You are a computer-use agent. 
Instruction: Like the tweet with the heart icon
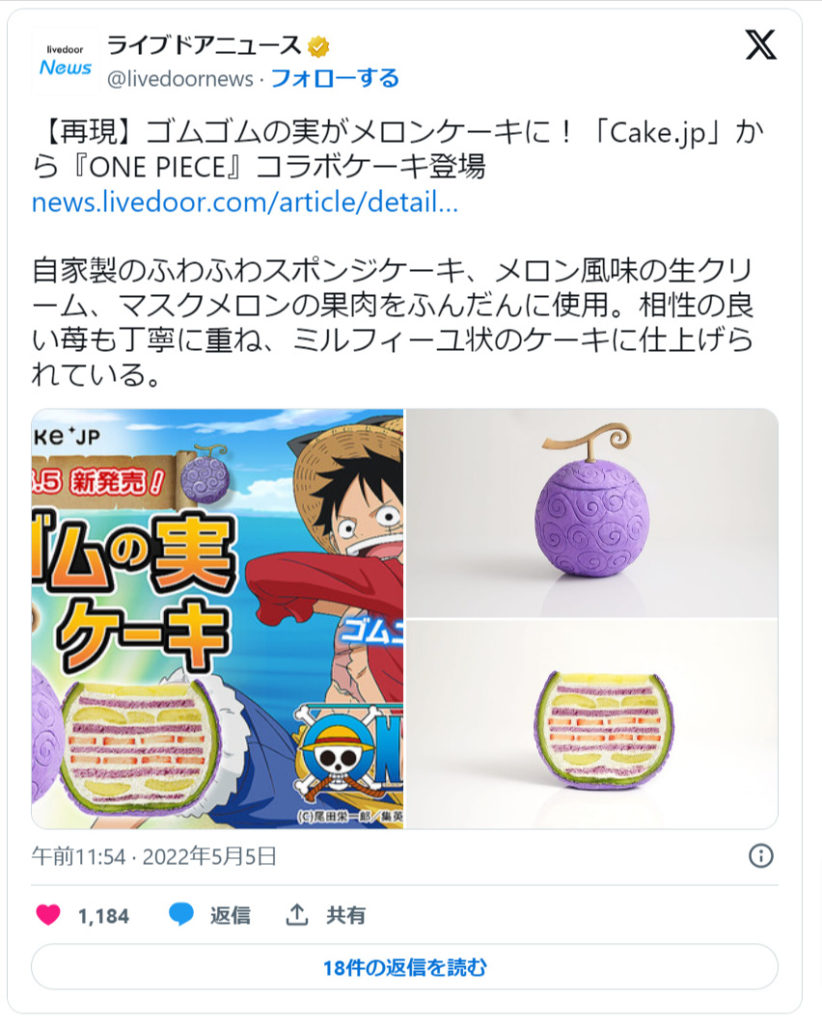48,915
